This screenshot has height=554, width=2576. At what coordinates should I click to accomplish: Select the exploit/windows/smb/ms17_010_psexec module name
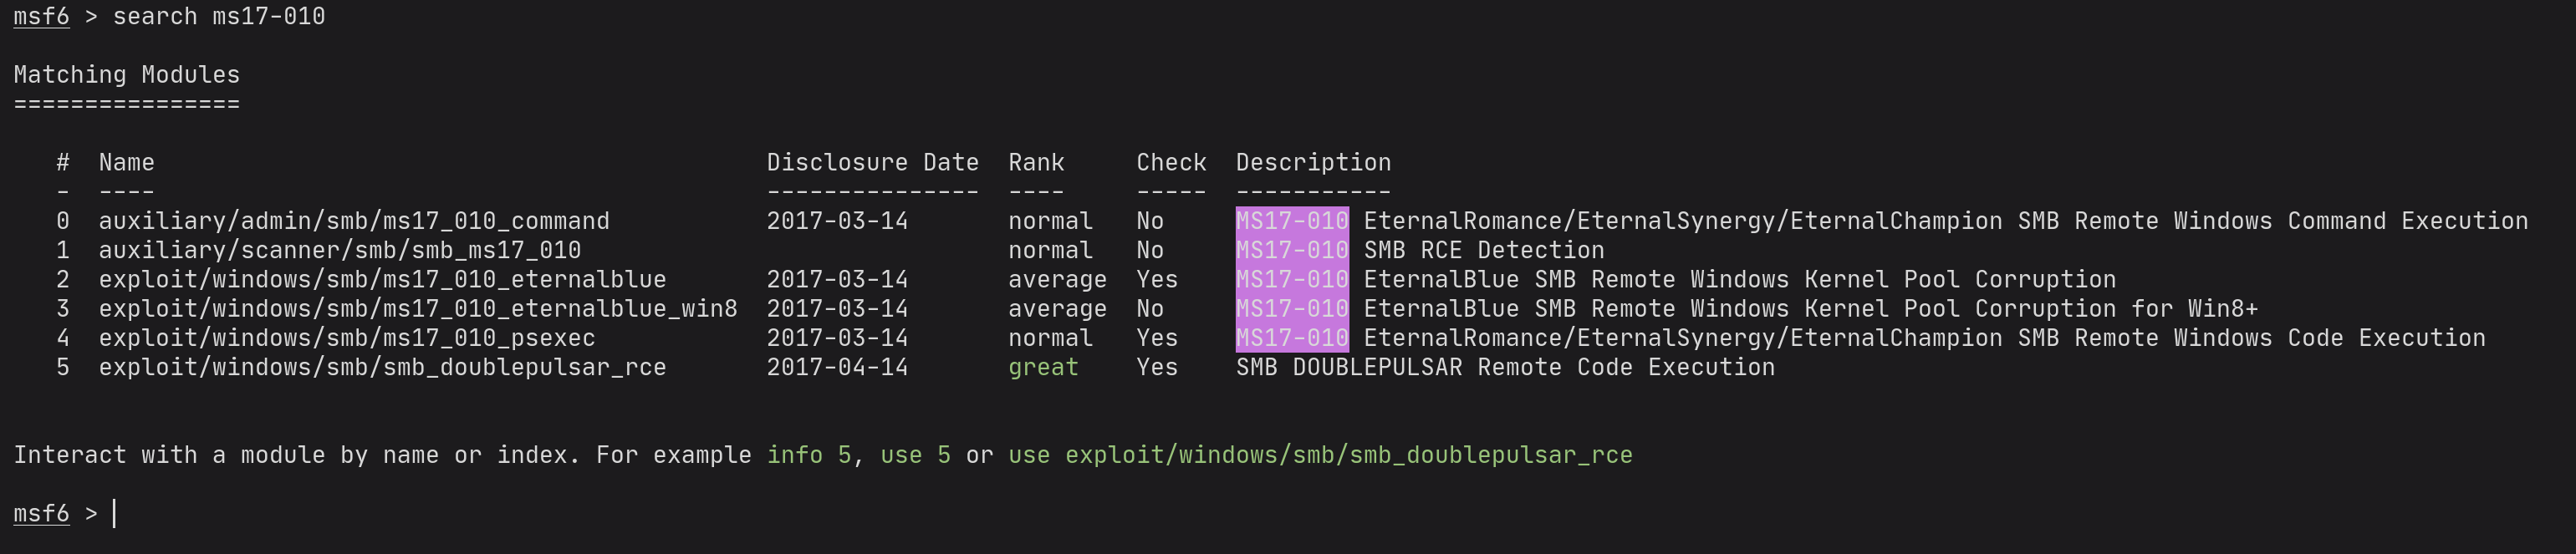[x=346, y=338]
